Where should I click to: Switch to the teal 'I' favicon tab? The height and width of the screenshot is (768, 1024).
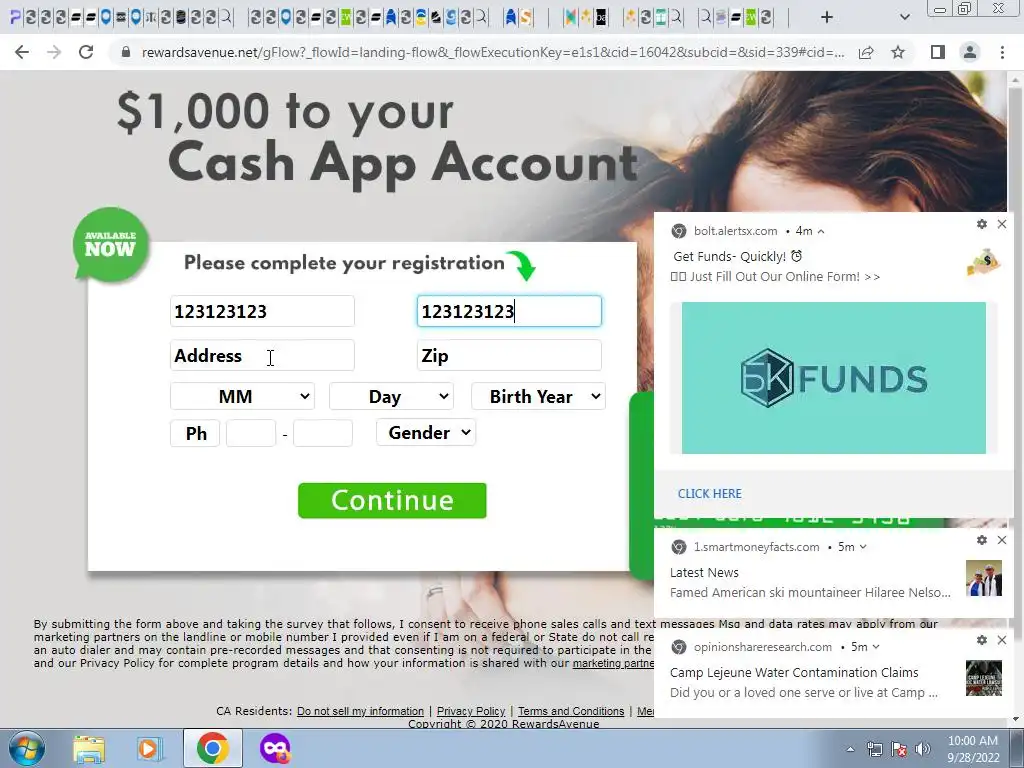(660, 17)
